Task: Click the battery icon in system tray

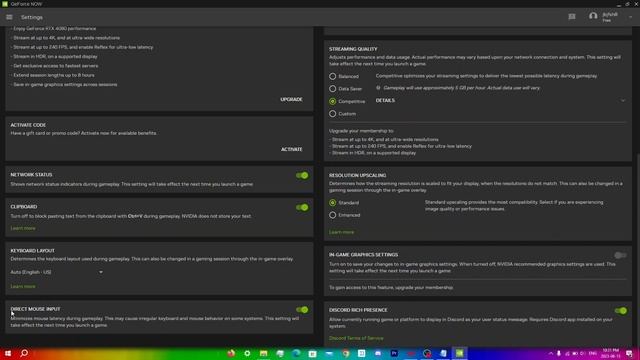Action: tap(575, 353)
